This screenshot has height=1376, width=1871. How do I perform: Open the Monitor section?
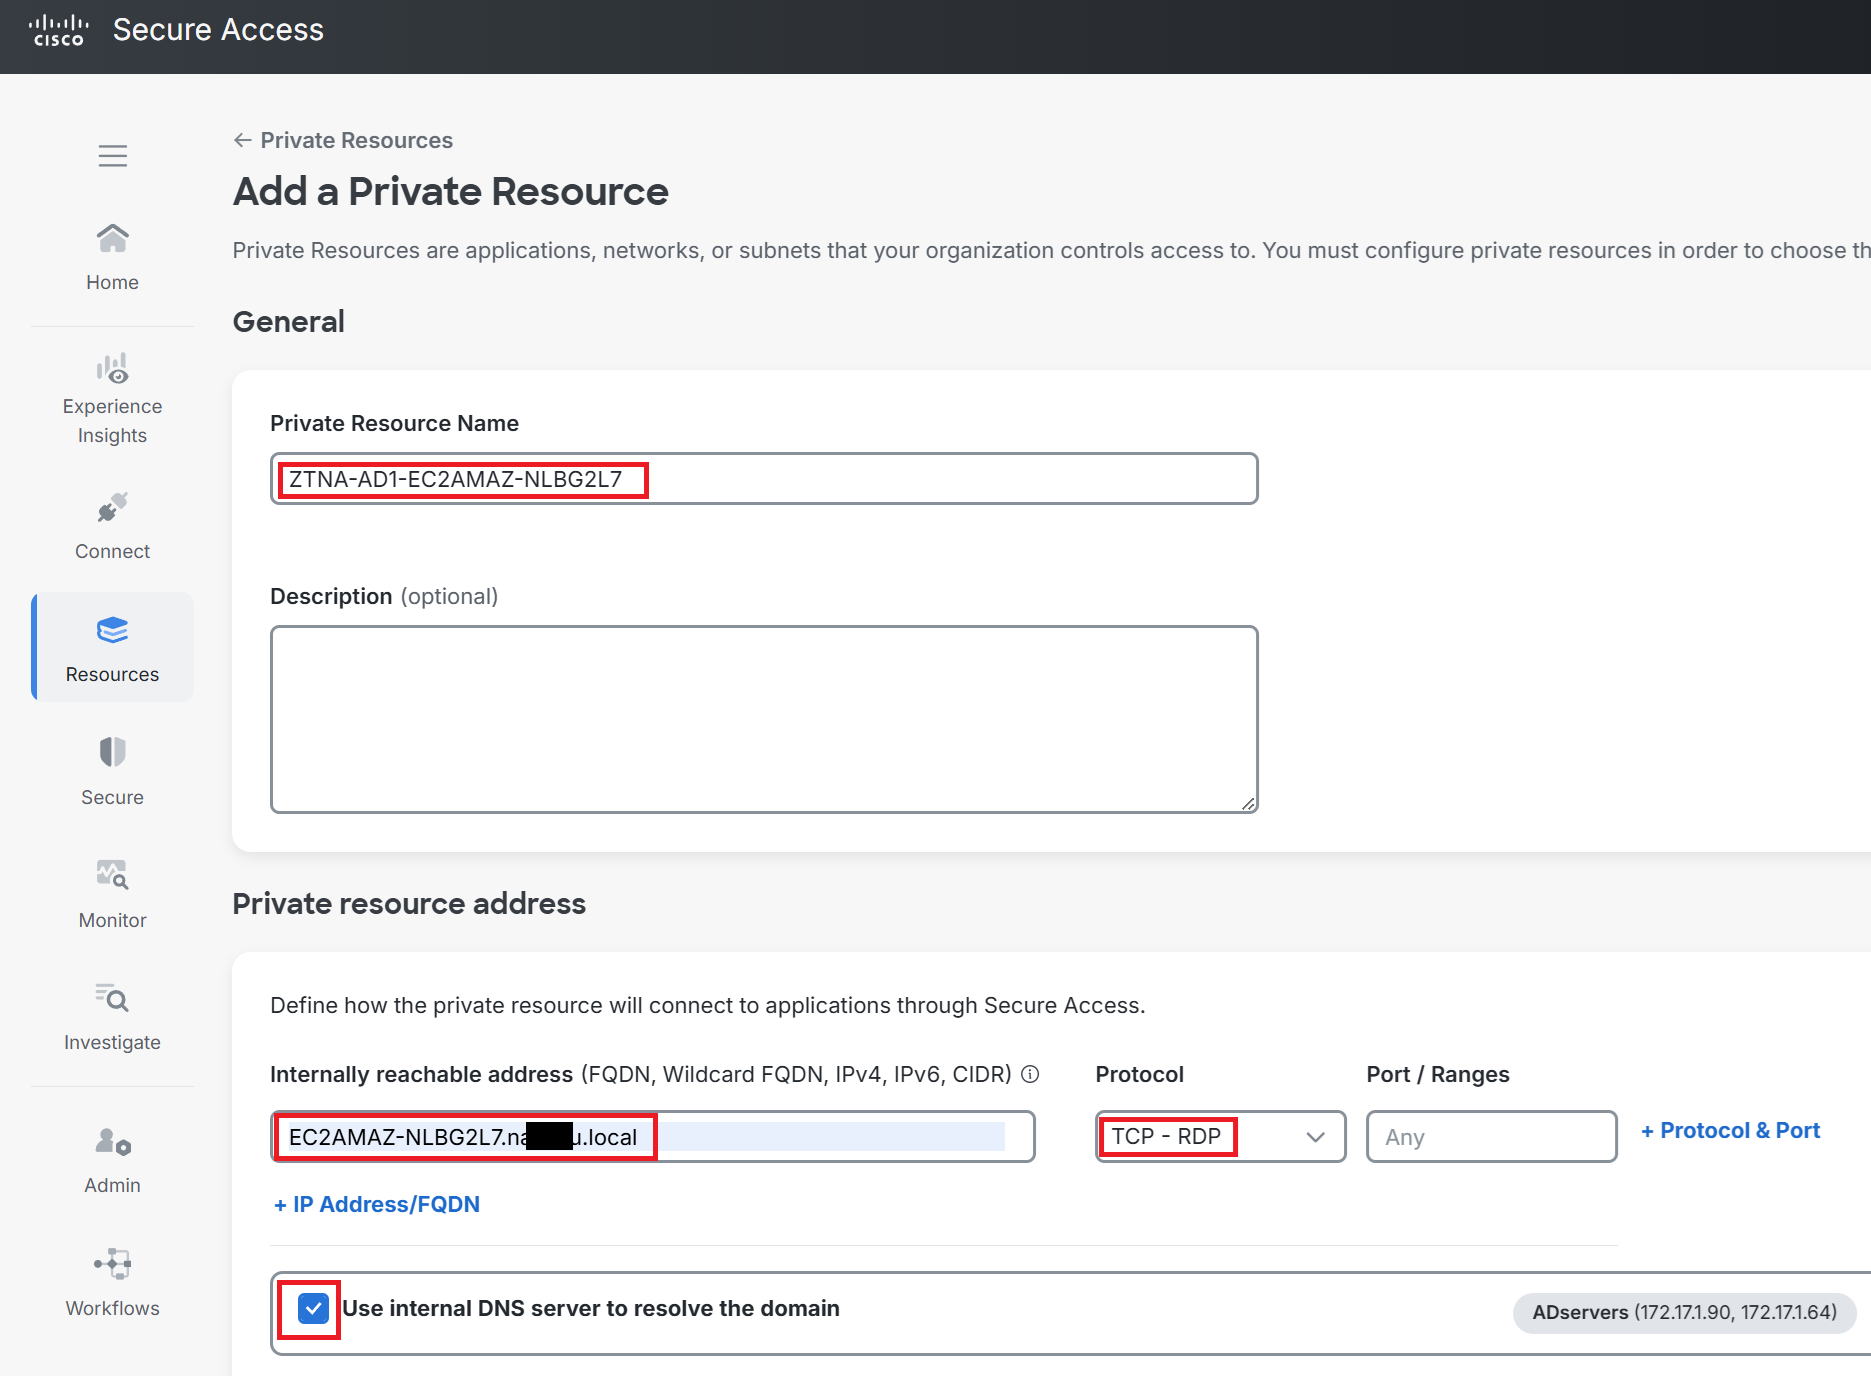click(112, 894)
